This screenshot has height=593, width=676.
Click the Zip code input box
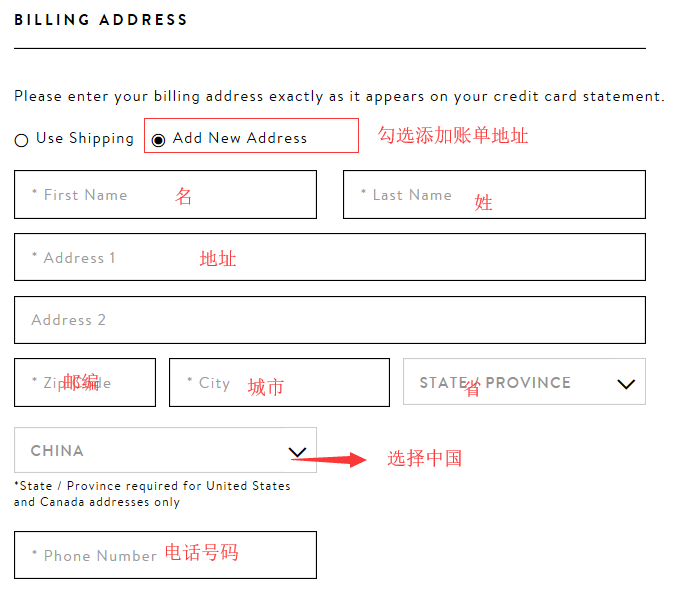pos(85,383)
